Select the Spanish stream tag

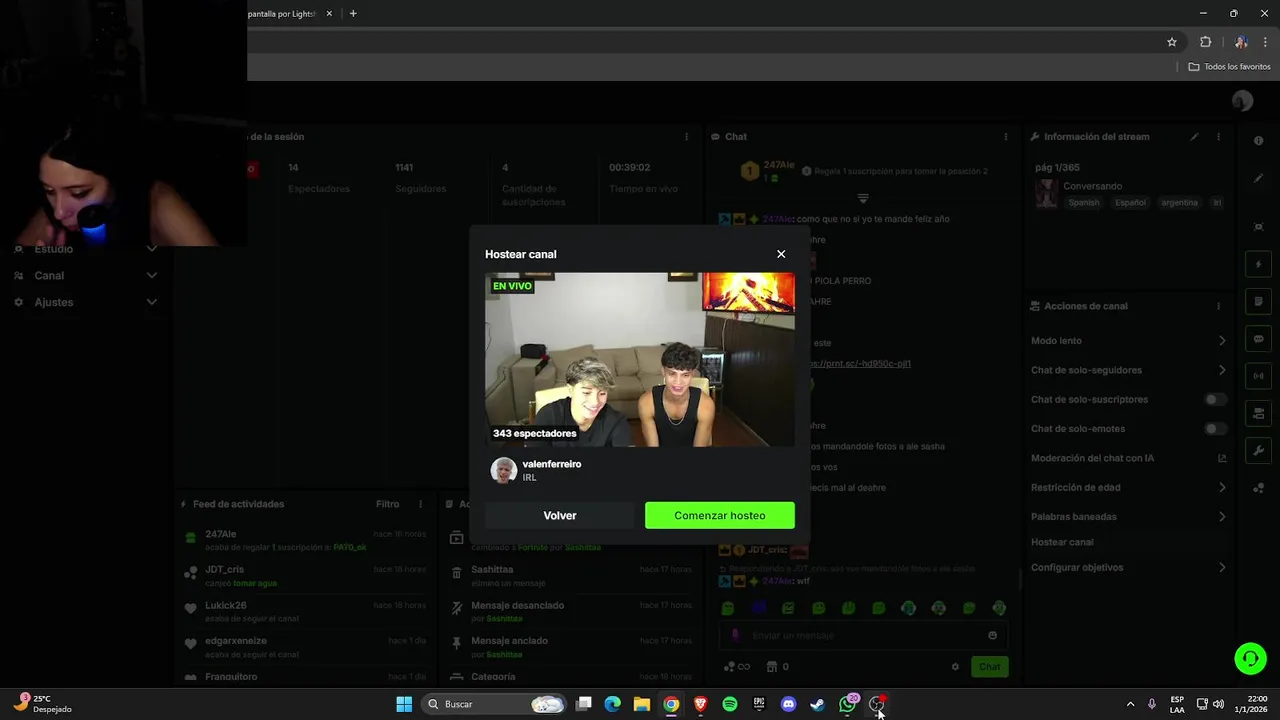pos(1083,203)
